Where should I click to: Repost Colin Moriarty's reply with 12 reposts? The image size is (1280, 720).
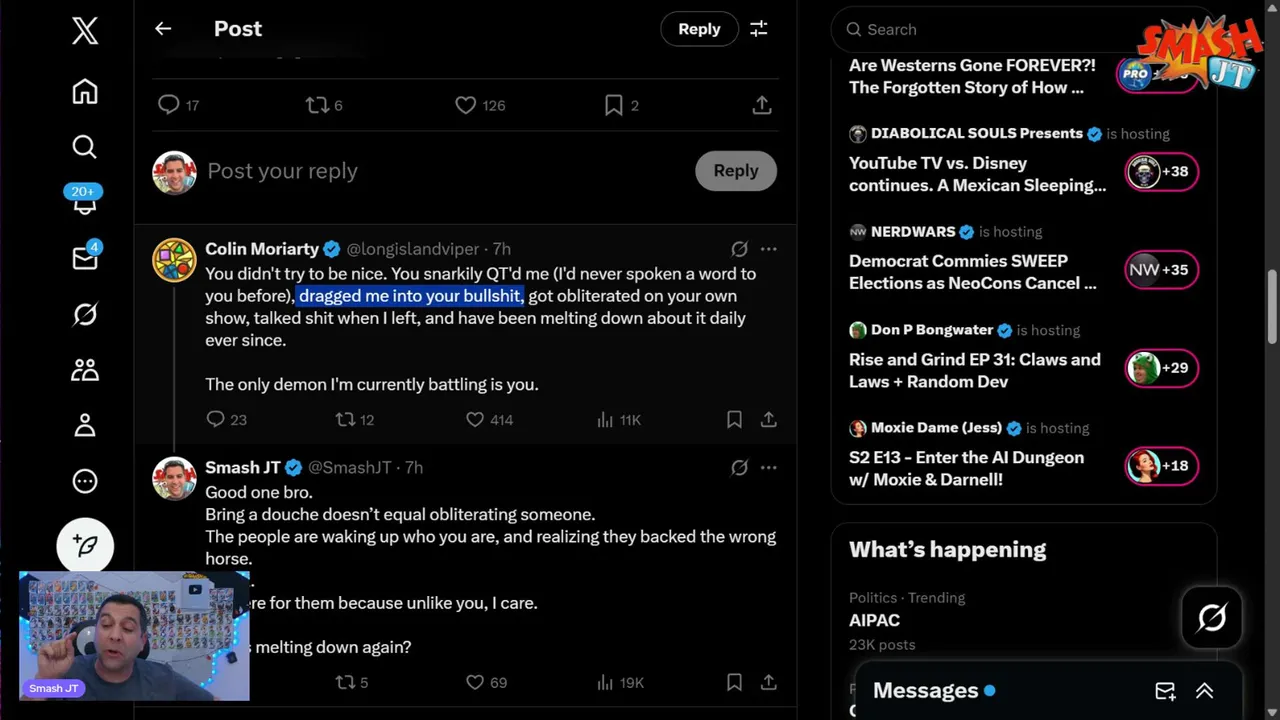344,420
